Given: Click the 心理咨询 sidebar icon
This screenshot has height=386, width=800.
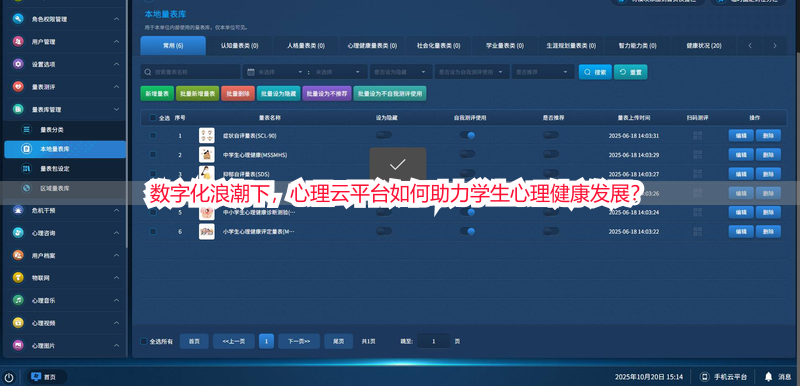Looking at the screenshot, I should 18,233.
